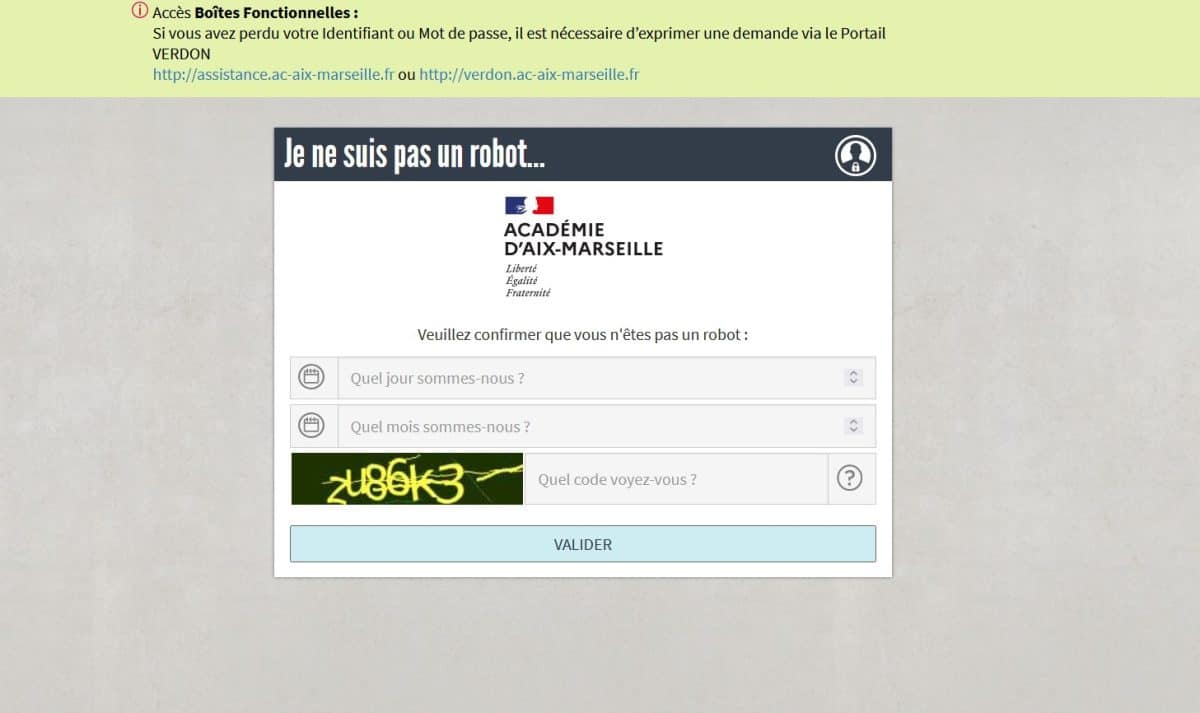Click the "Liberté Égalité Fraternité" motto

(528, 281)
